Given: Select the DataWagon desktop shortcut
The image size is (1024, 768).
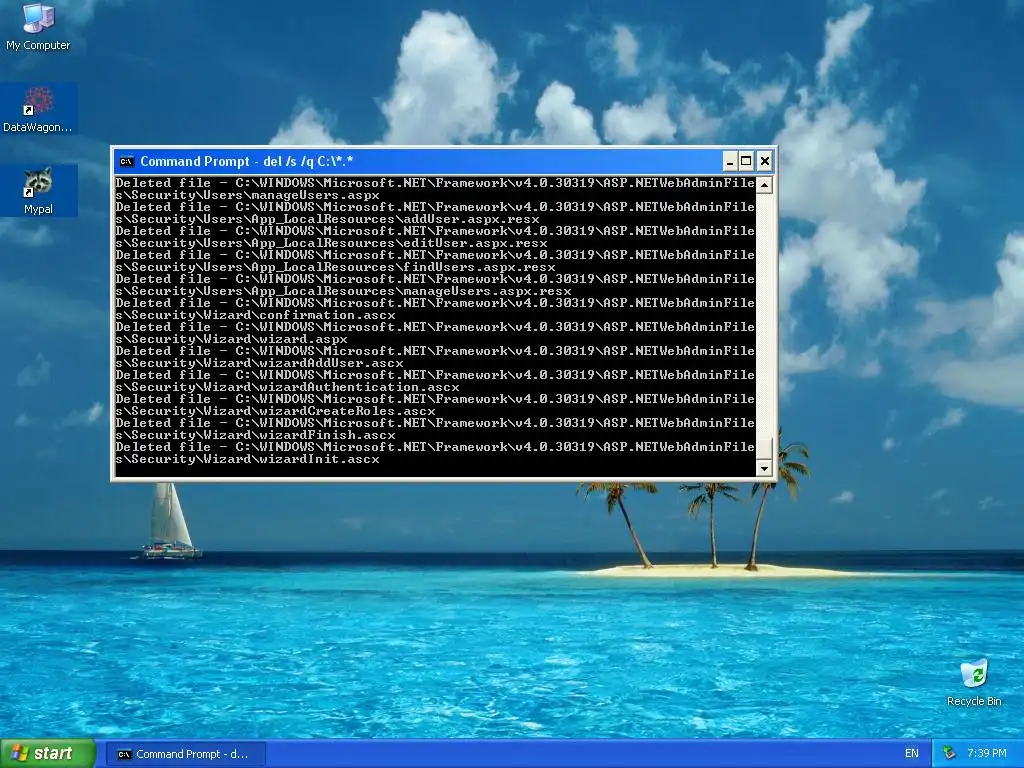Looking at the screenshot, I should point(38,110).
